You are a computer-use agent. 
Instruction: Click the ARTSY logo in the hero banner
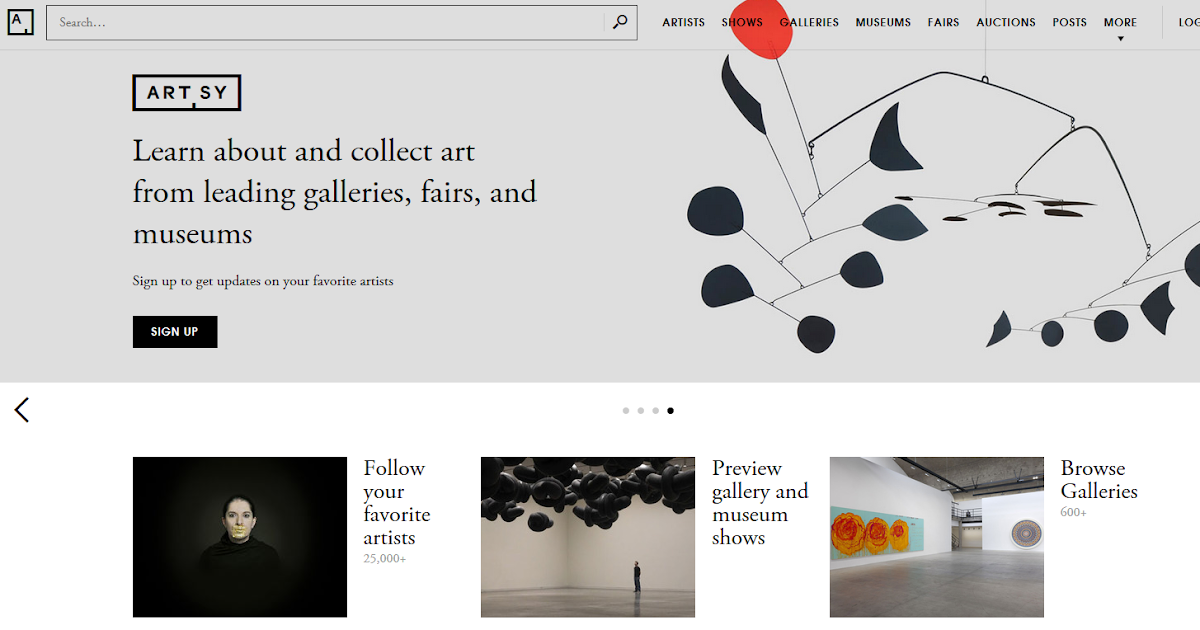[186, 92]
